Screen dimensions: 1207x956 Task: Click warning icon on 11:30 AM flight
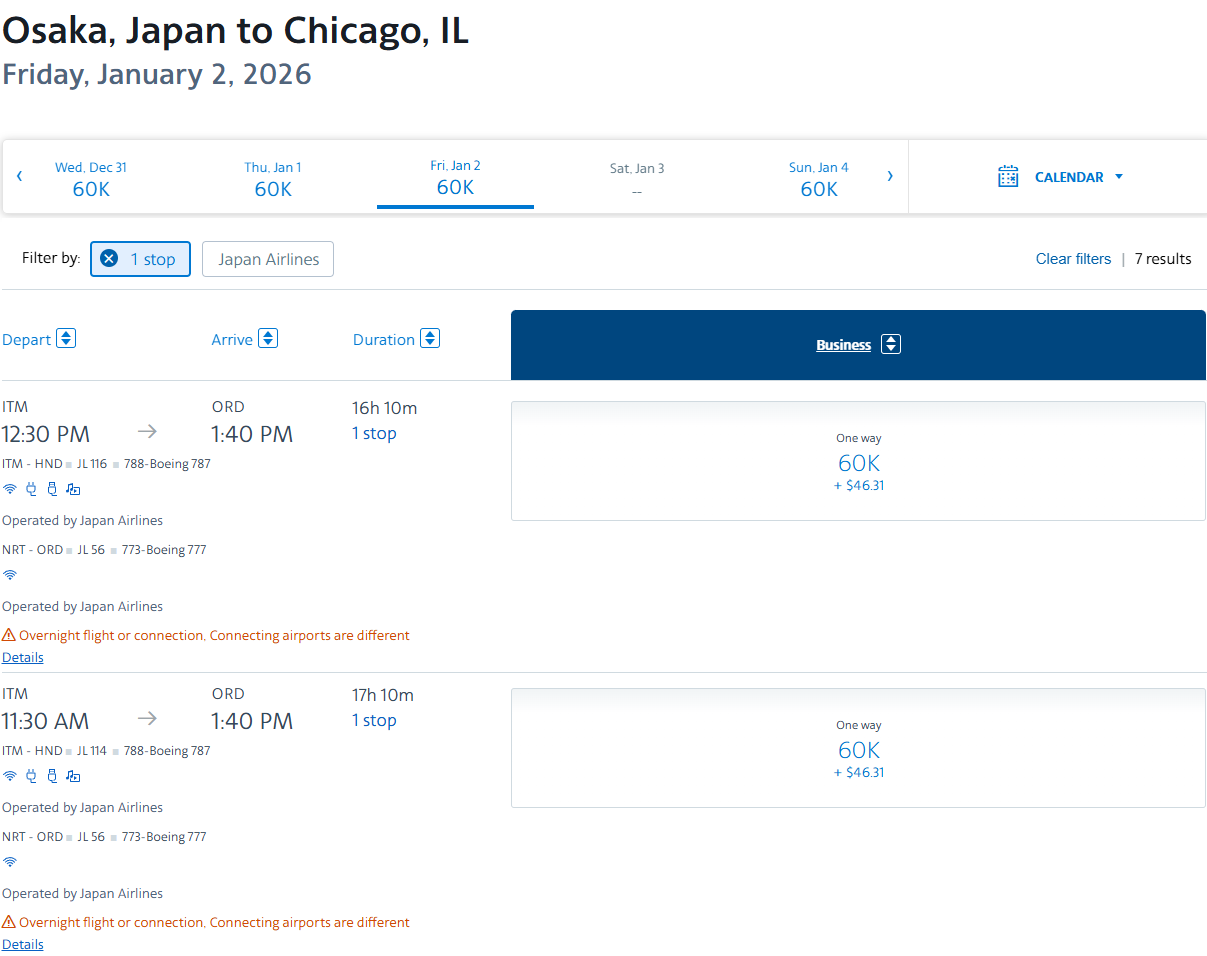[9, 922]
